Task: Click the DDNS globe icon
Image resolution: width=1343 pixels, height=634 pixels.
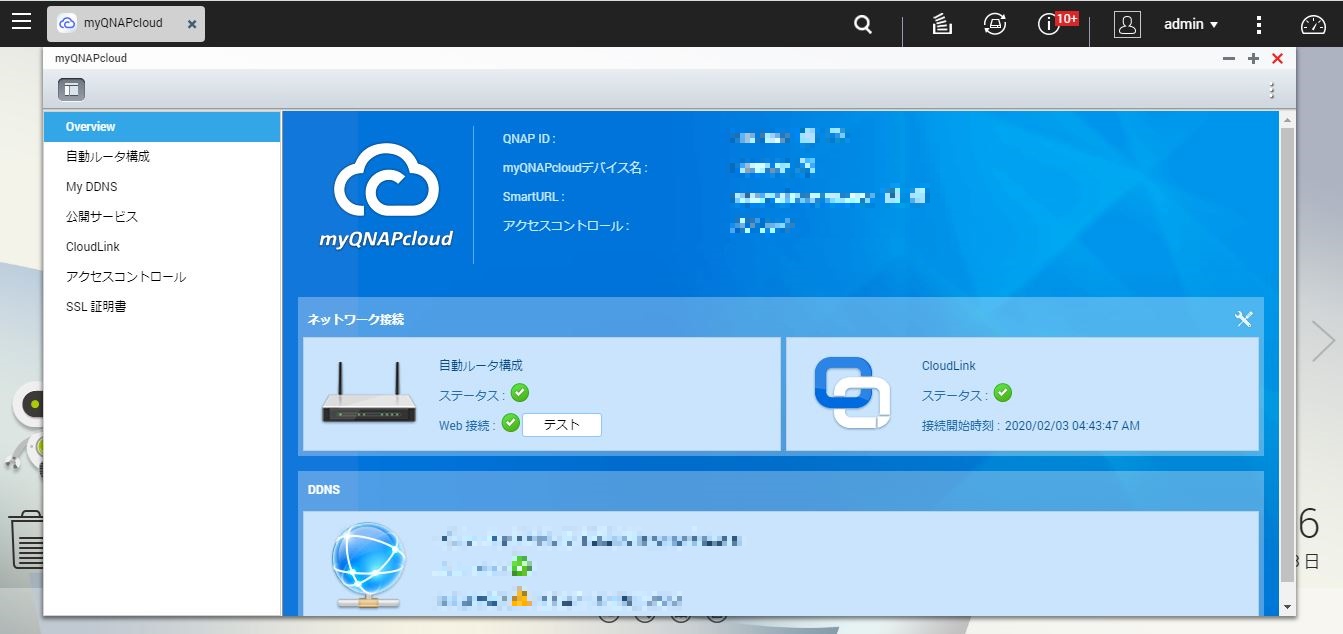Action: click(x=369, y=566)
